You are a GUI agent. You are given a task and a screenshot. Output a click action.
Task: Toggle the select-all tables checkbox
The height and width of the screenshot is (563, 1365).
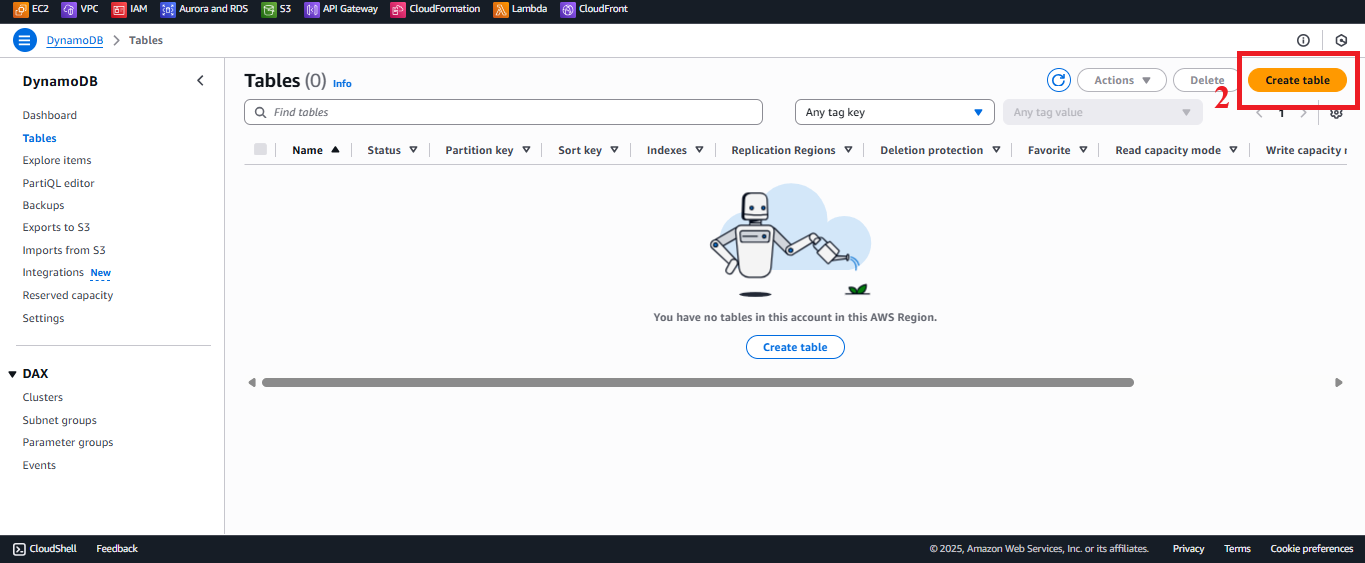point(261,150)
